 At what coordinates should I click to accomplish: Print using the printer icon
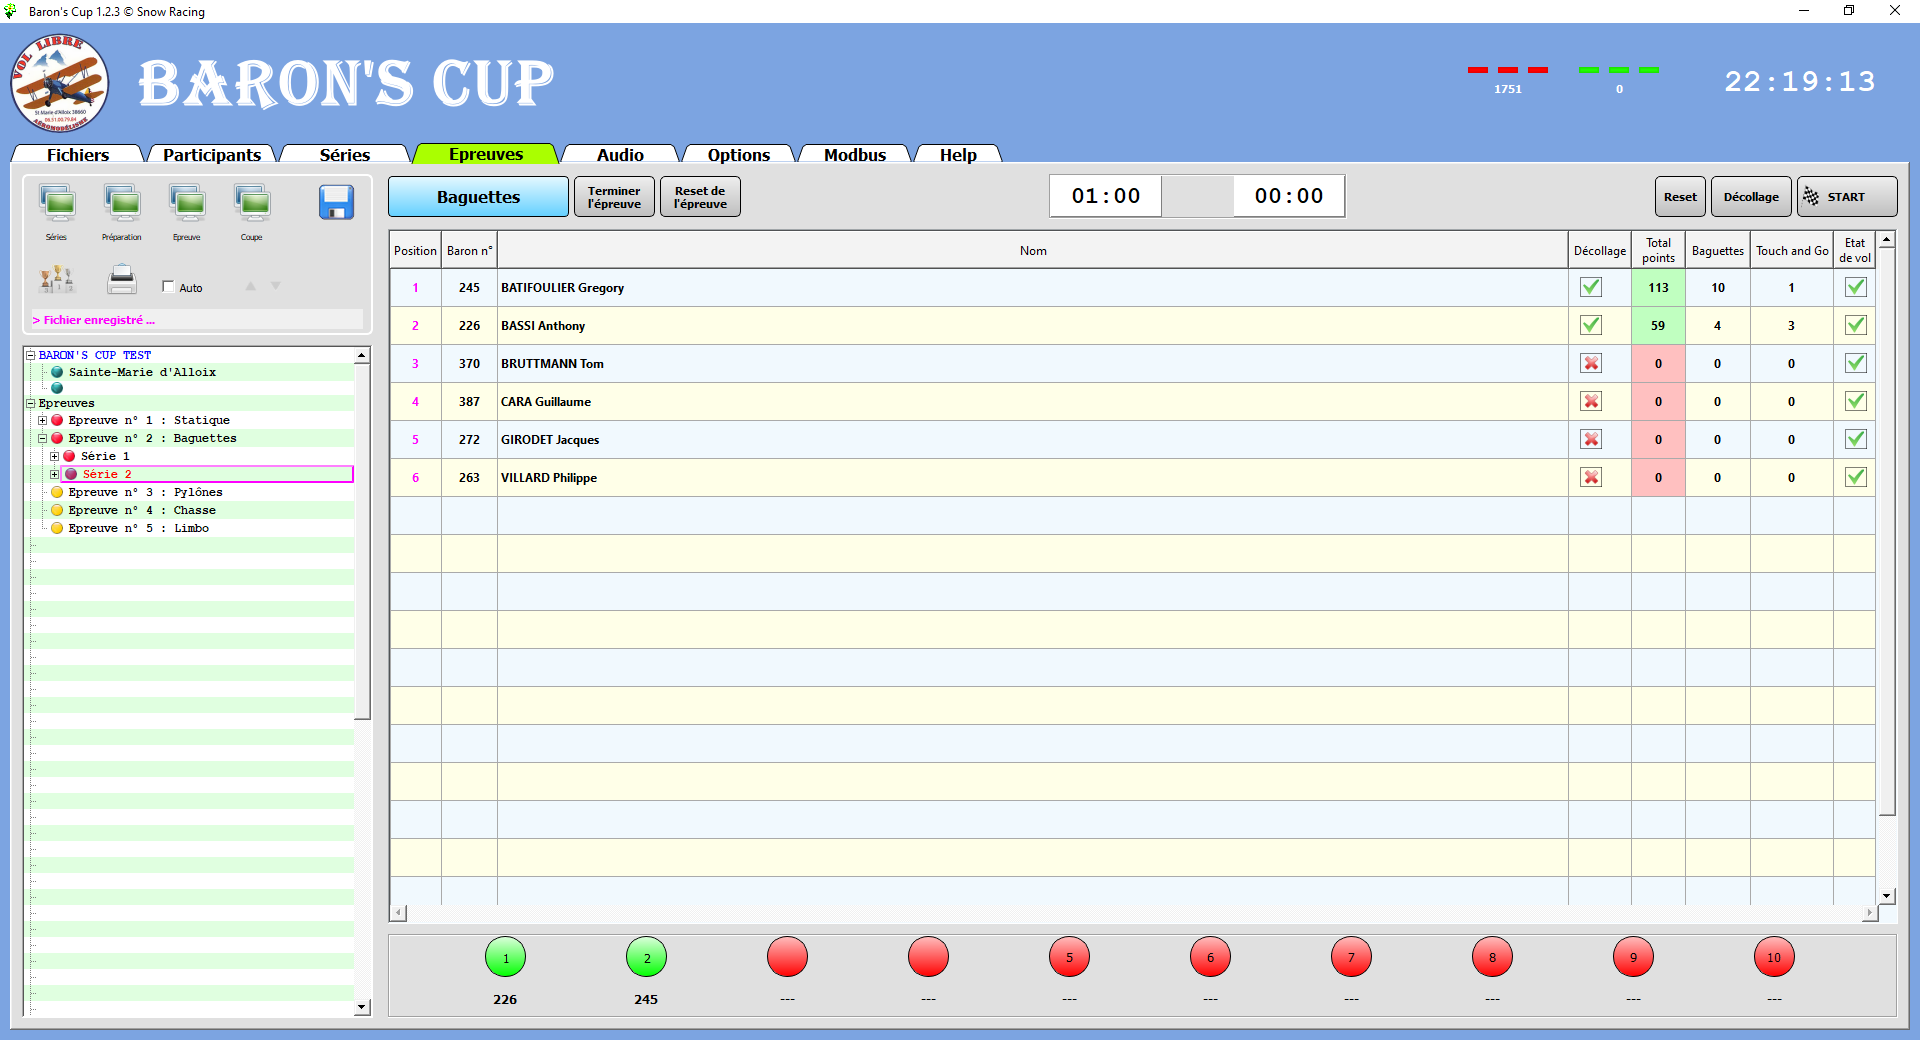[121, 280]
